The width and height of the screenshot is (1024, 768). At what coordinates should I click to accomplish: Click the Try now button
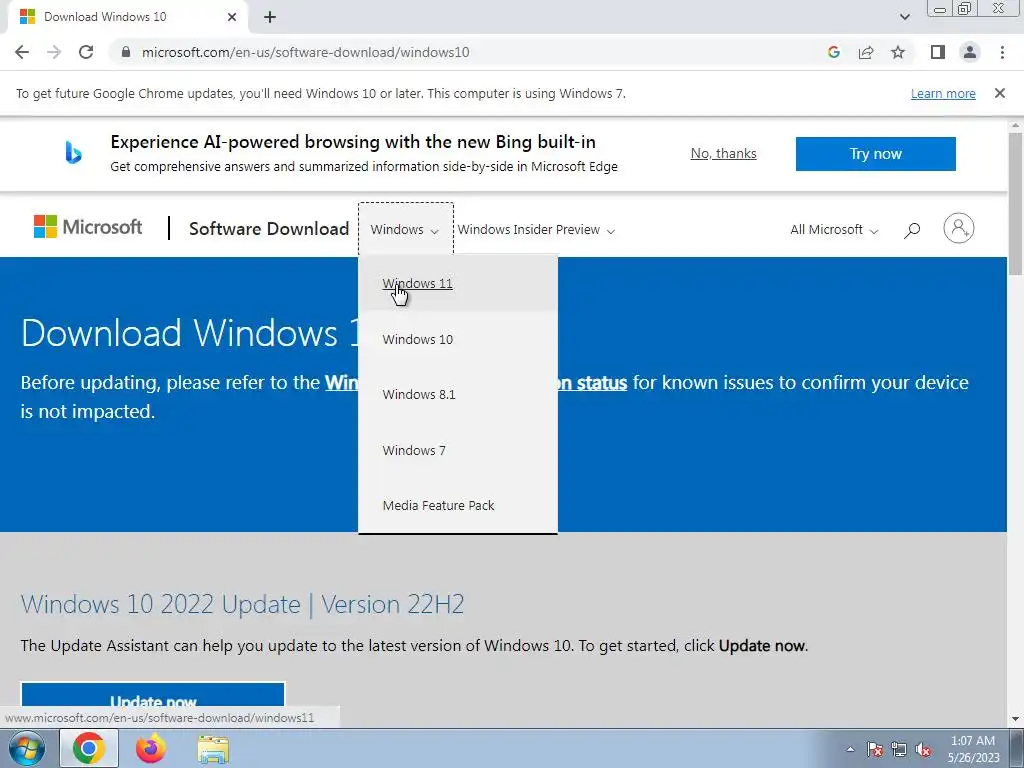pos(876,154)
